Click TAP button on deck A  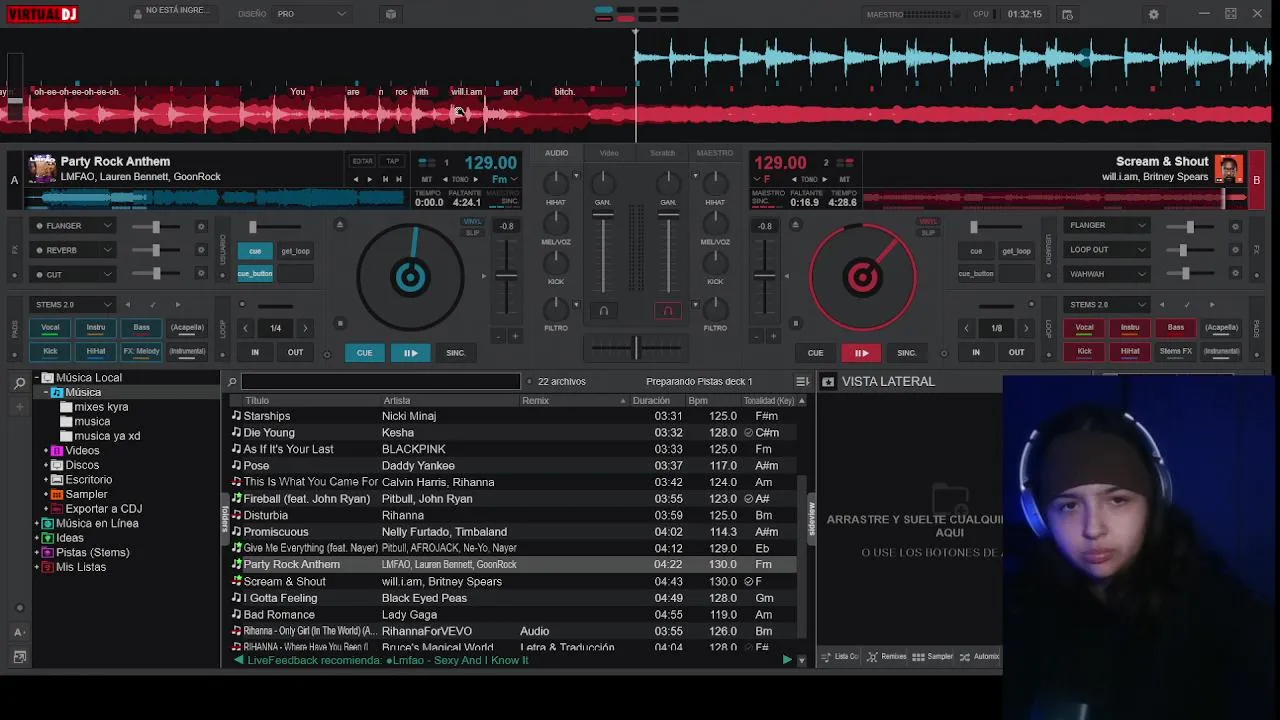coord(393,161)
